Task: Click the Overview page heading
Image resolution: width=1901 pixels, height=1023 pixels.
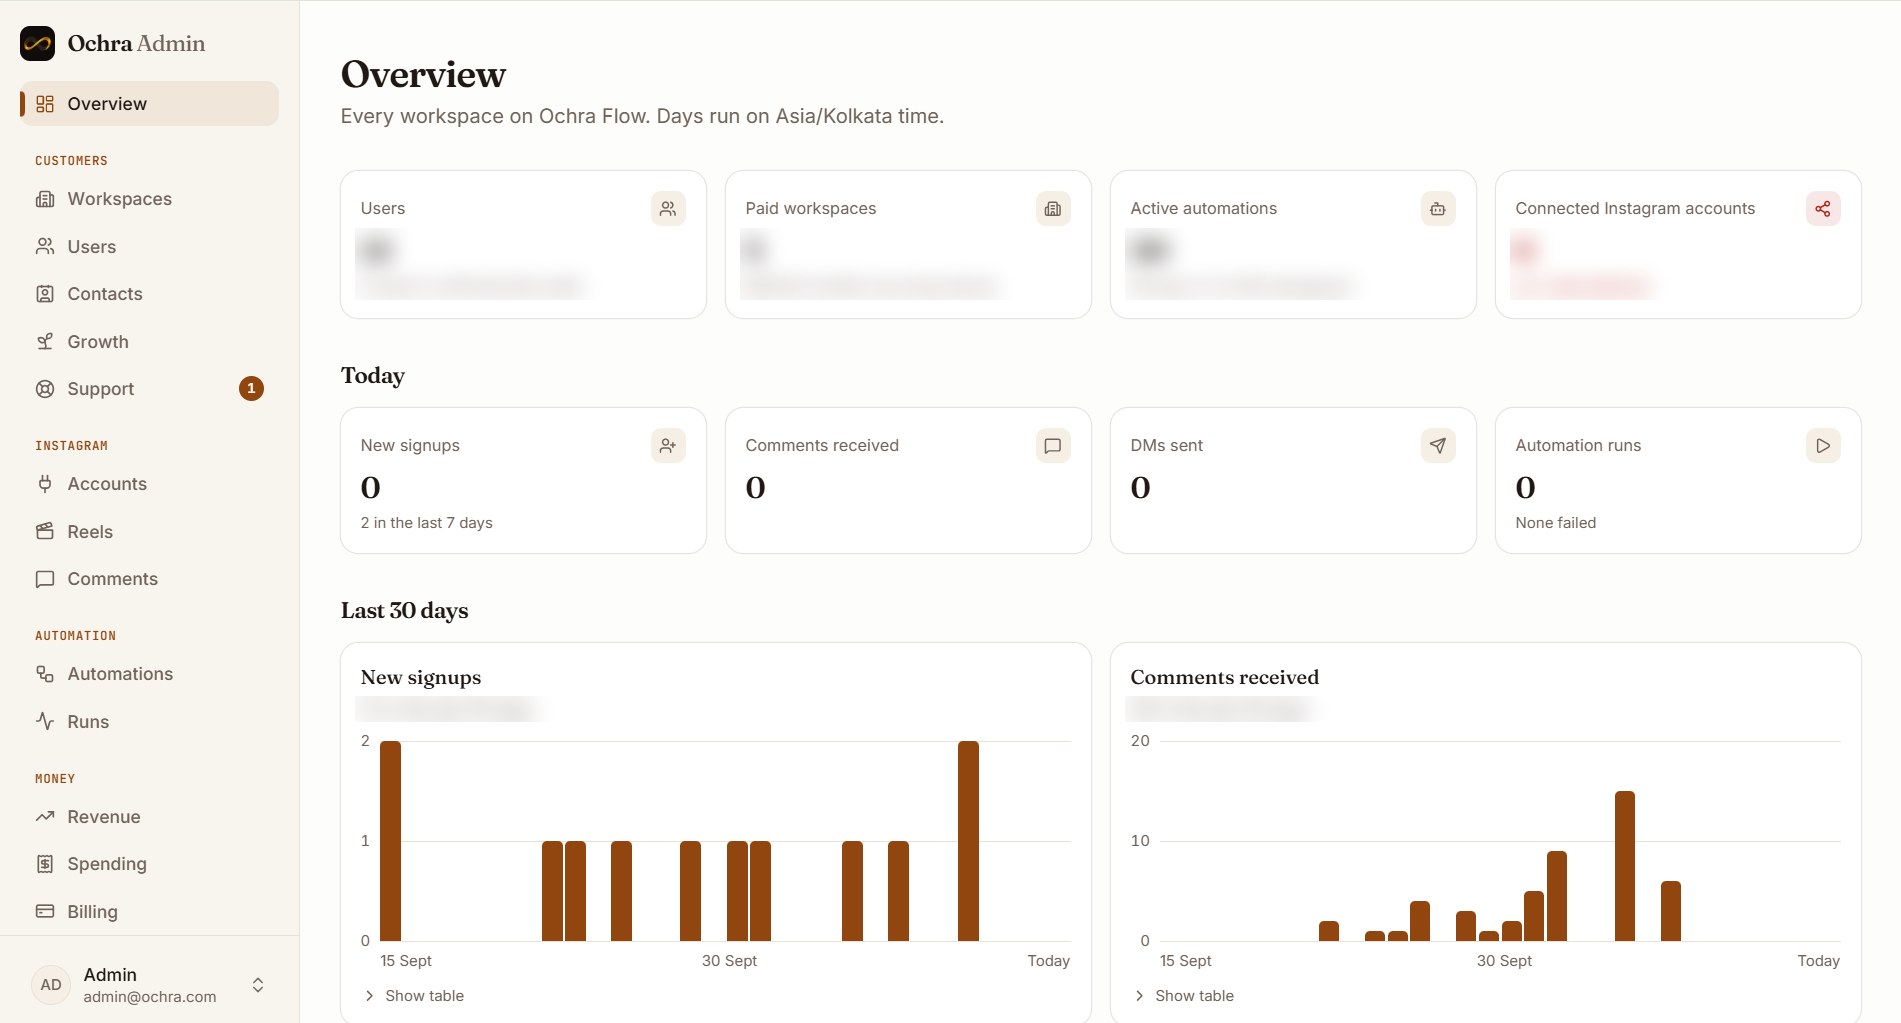Action: [x=423, y=75]
